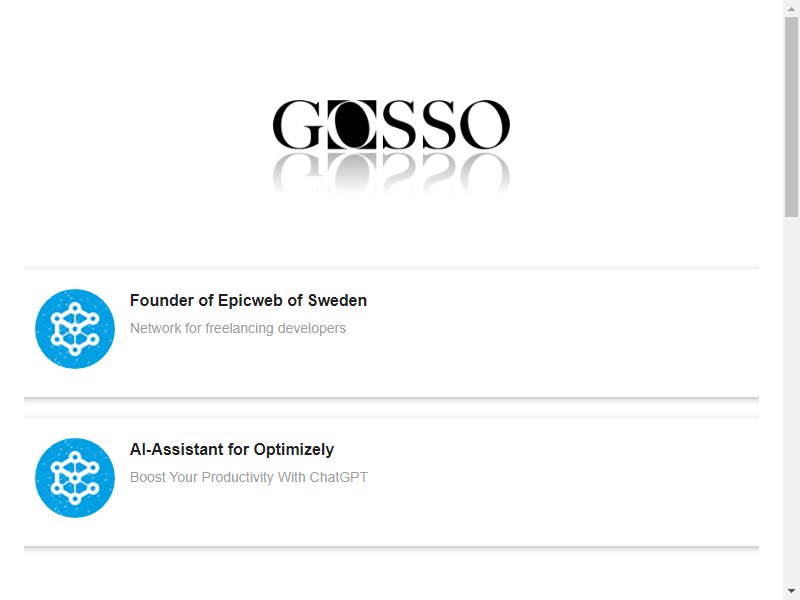Open the AI-Assistant for Optimizely heading
The height and width of the screenshot is (600, 800).
[x=232, y=449]
